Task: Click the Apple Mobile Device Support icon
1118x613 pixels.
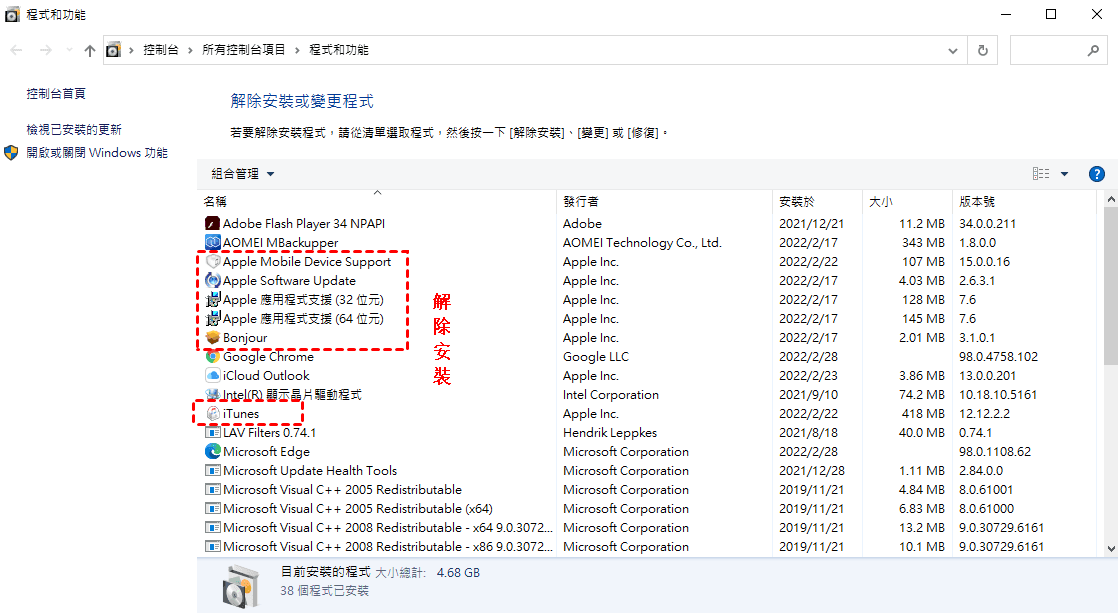Action: pyautogui.click(x=212, y=262)
